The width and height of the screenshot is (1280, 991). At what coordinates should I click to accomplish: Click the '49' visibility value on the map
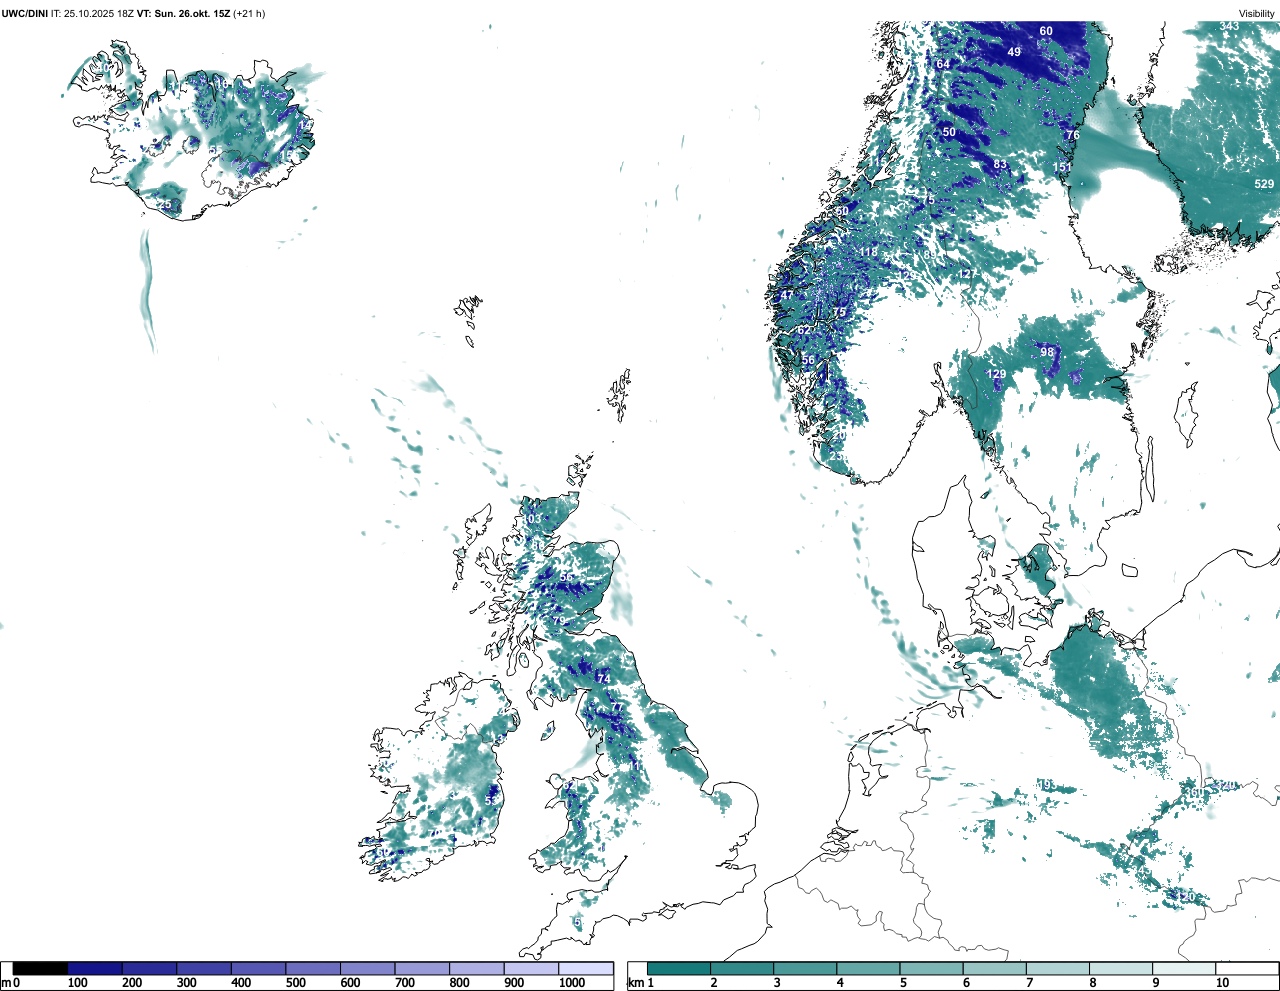click(1014, 52)
